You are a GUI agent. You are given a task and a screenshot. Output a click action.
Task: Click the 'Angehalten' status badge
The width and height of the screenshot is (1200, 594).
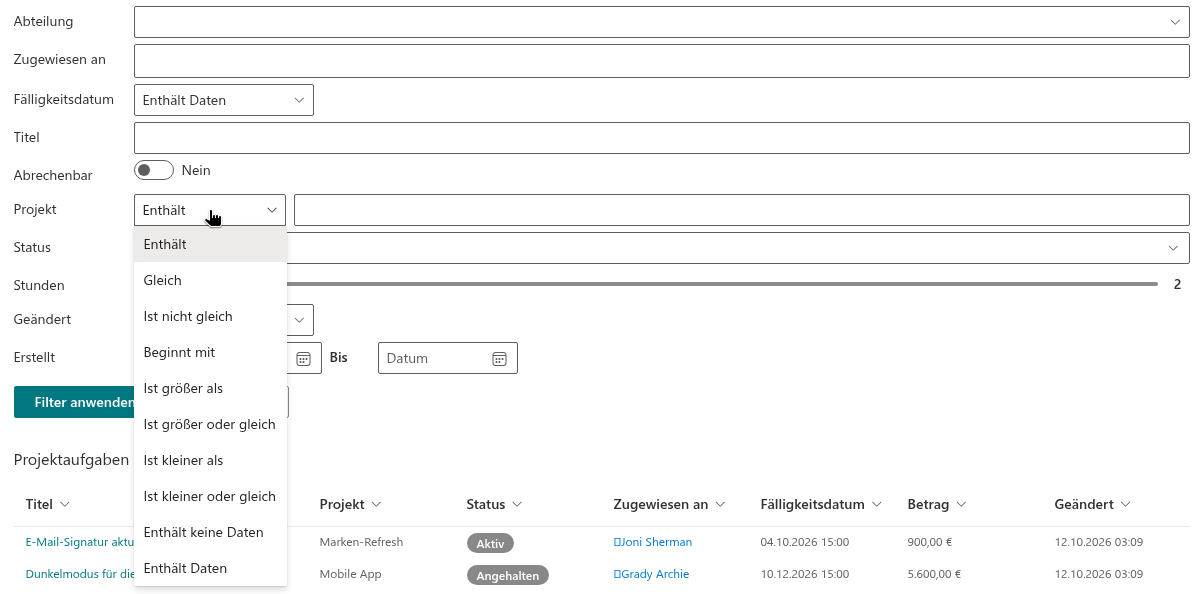507,576
